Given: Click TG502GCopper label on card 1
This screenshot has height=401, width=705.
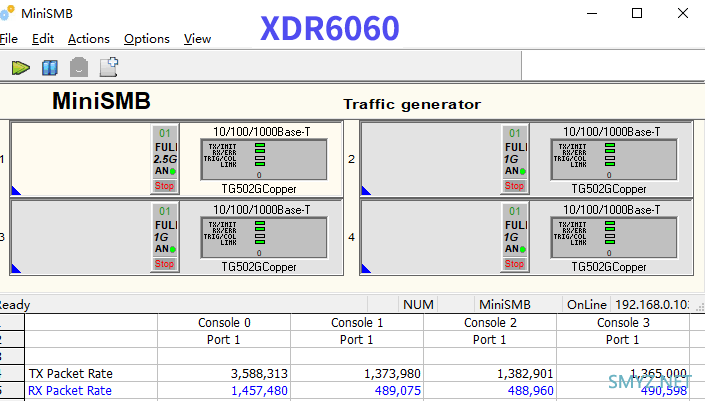Looking at the screenshot, I should coord(259,189).
